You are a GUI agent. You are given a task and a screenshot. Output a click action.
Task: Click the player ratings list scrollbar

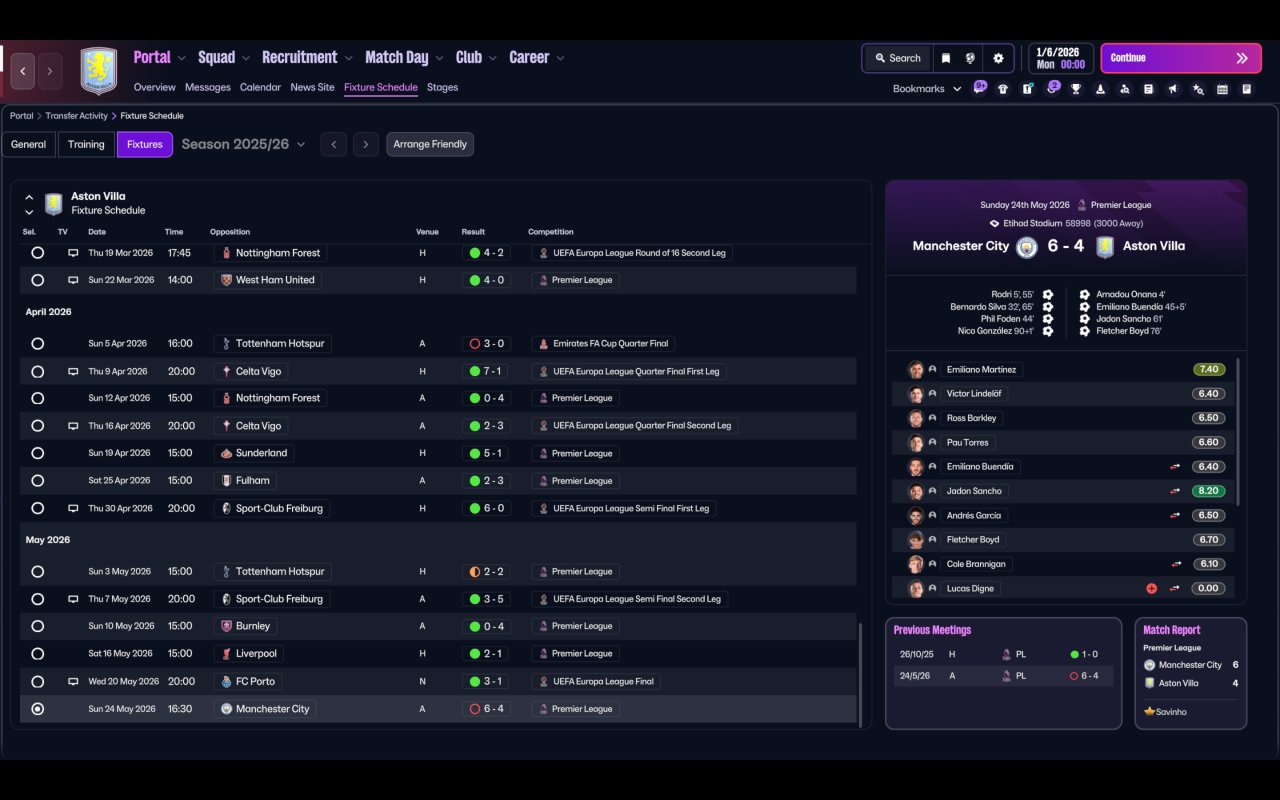1239,432
